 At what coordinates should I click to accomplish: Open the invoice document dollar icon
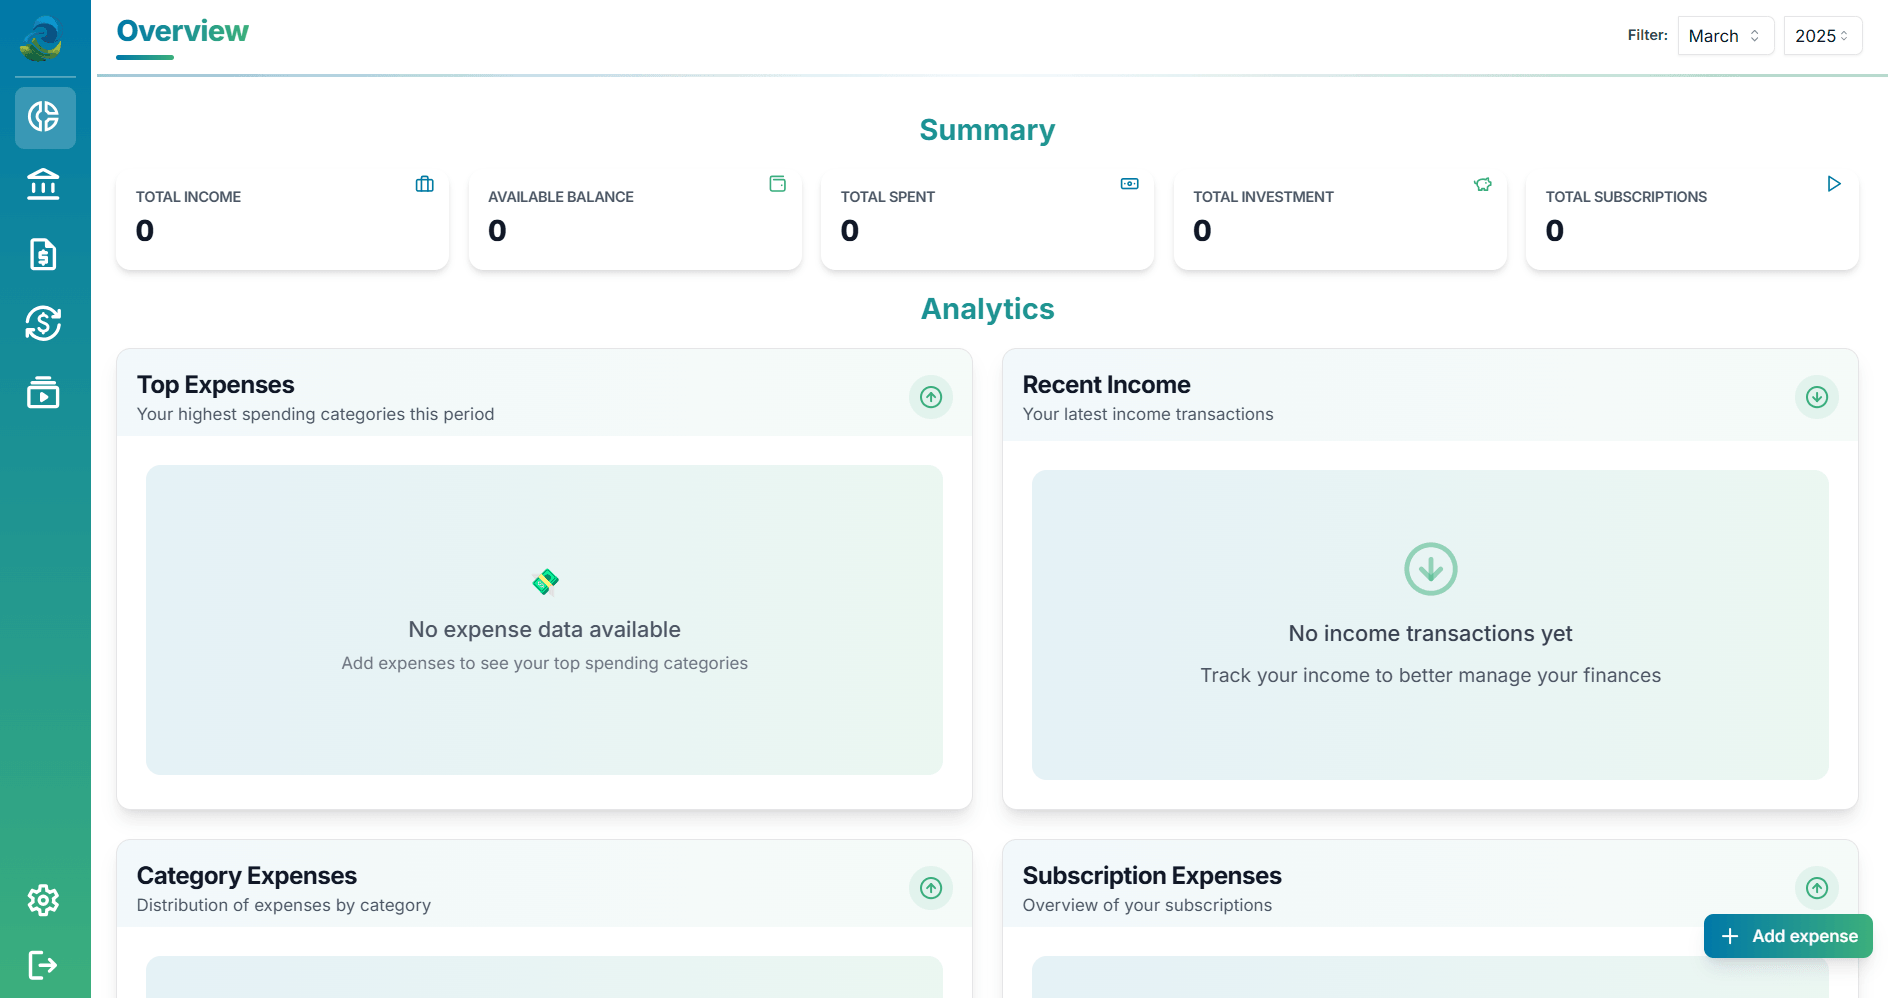(x=44, y=254)
